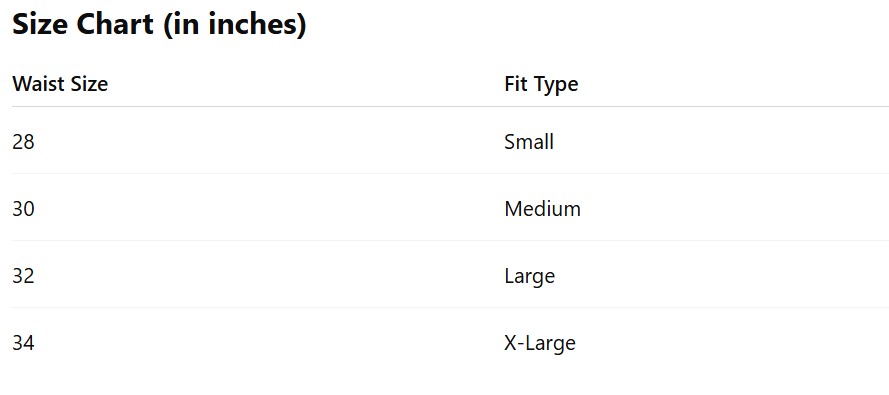Click the word "inches)" in the title
The height and width of the screenshot is (395, 889).
coord(257,26)
